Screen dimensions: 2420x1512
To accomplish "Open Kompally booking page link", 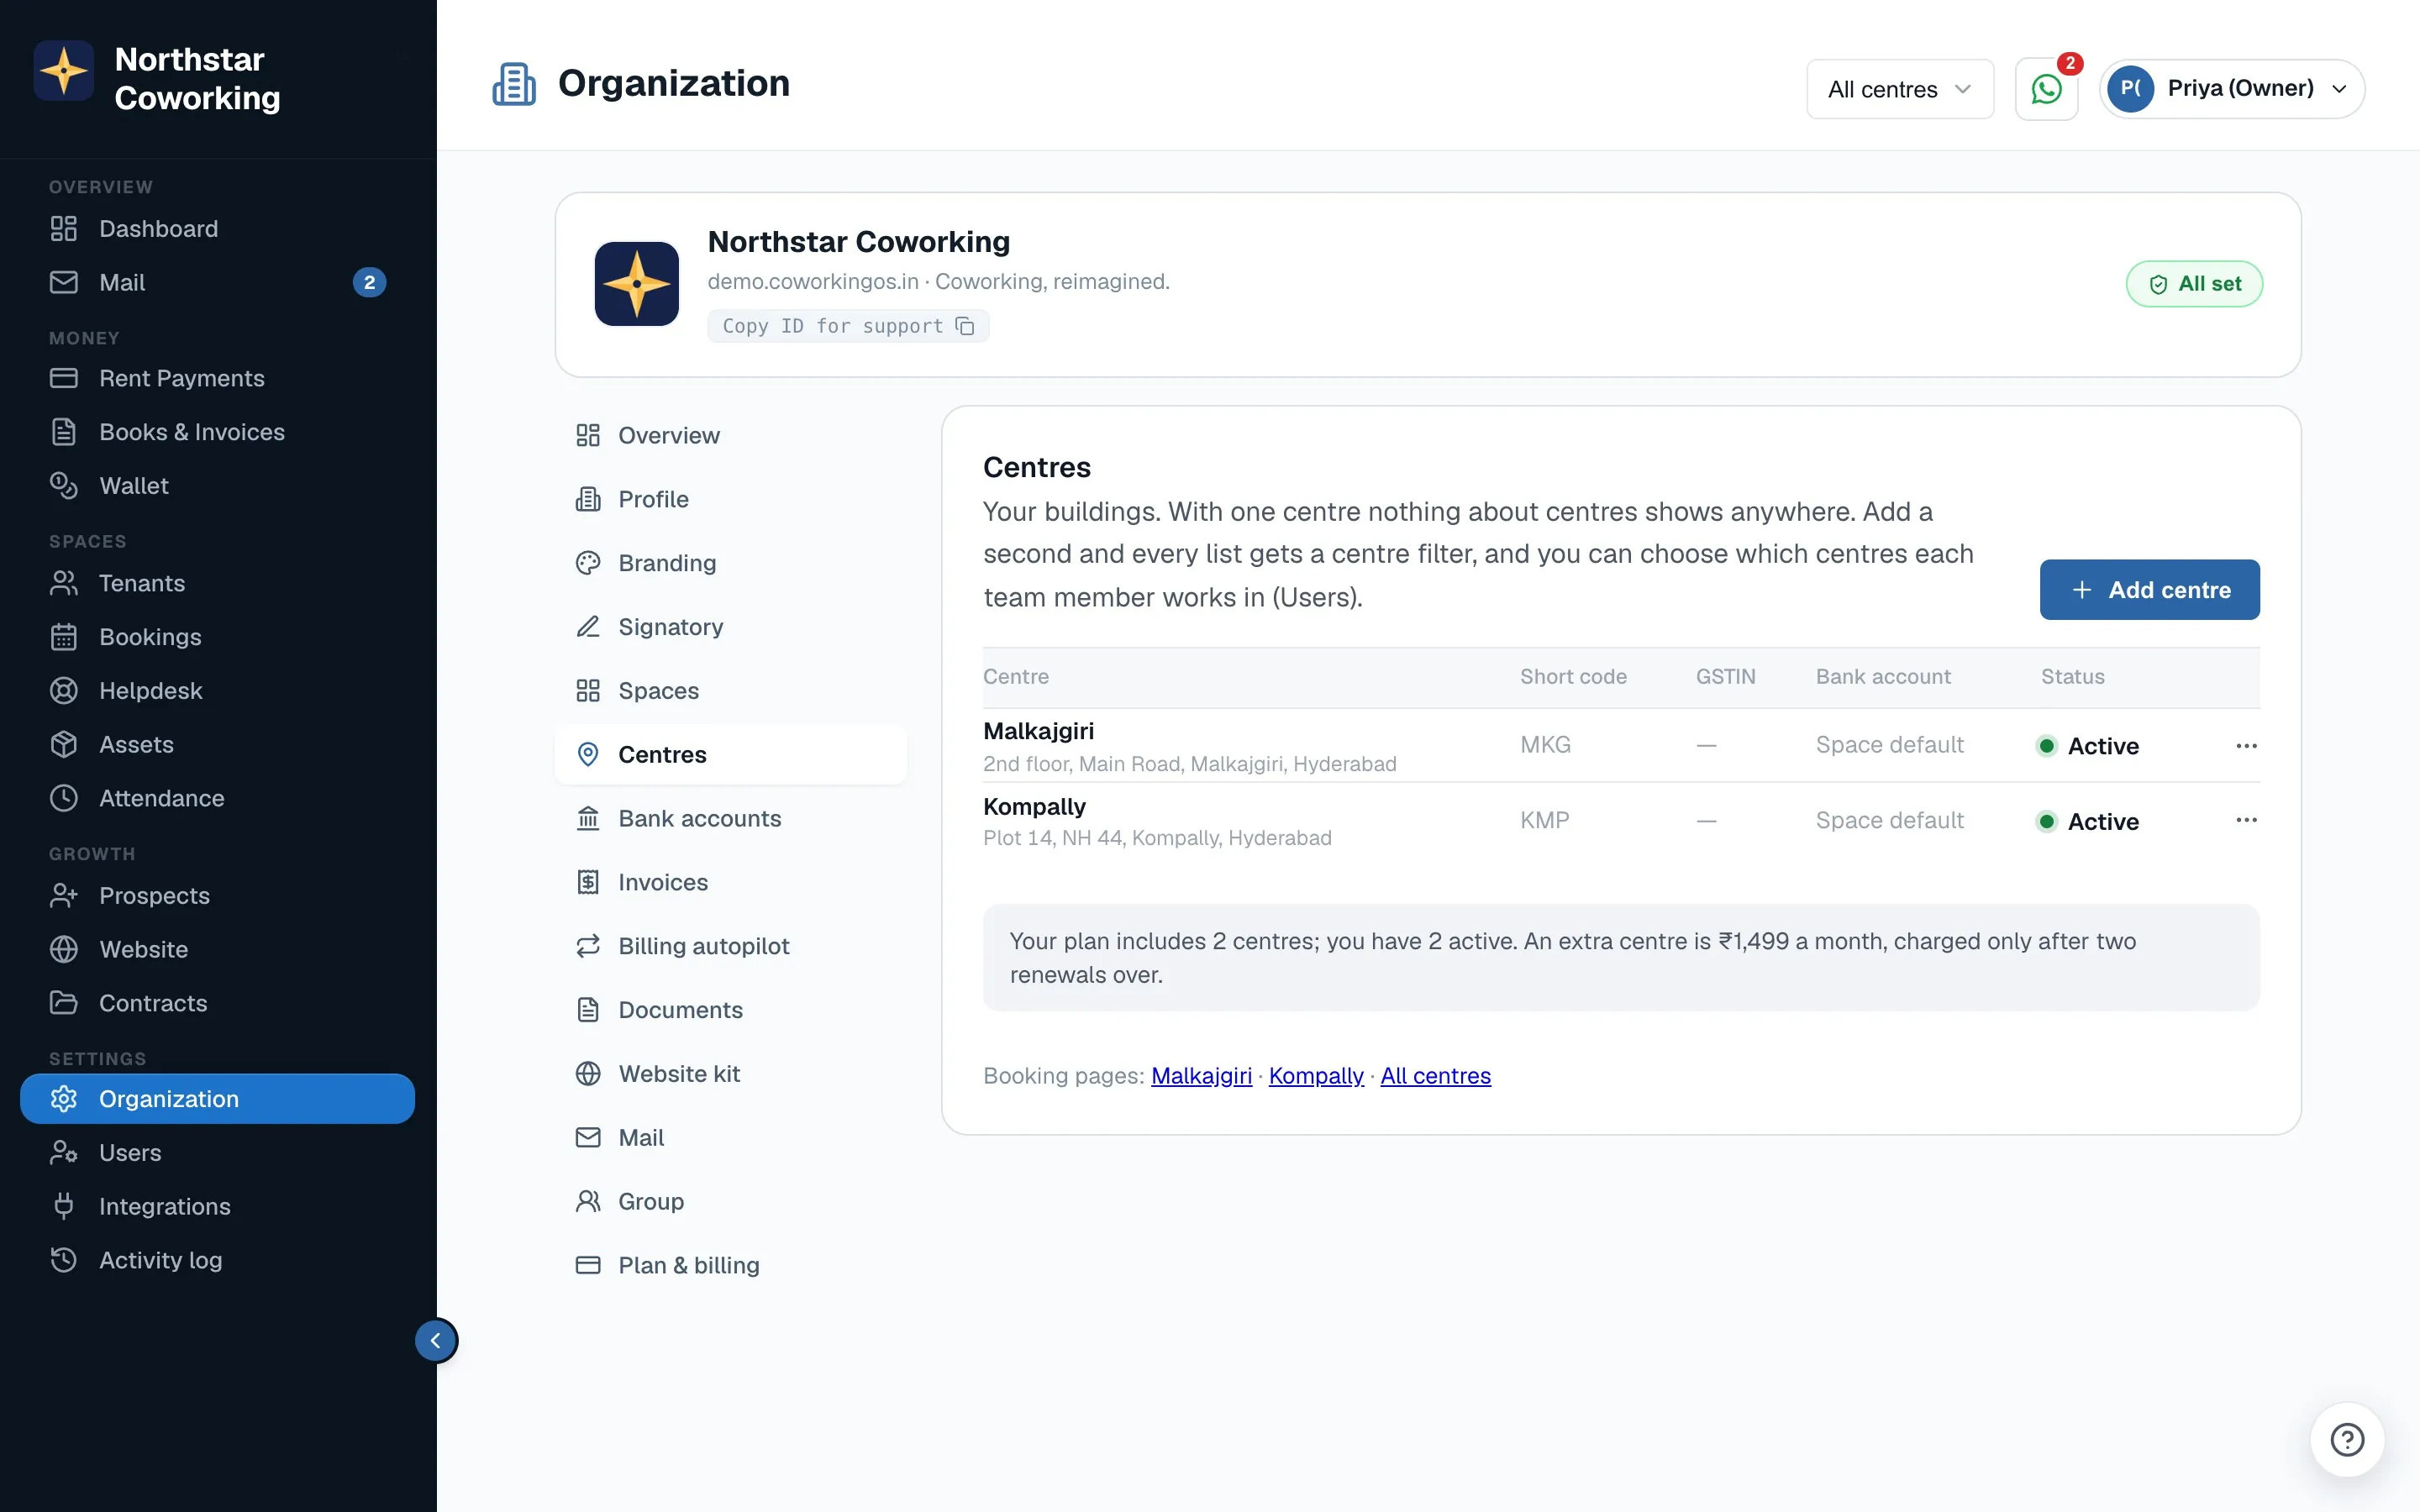I will (x=1316, y=1076).
